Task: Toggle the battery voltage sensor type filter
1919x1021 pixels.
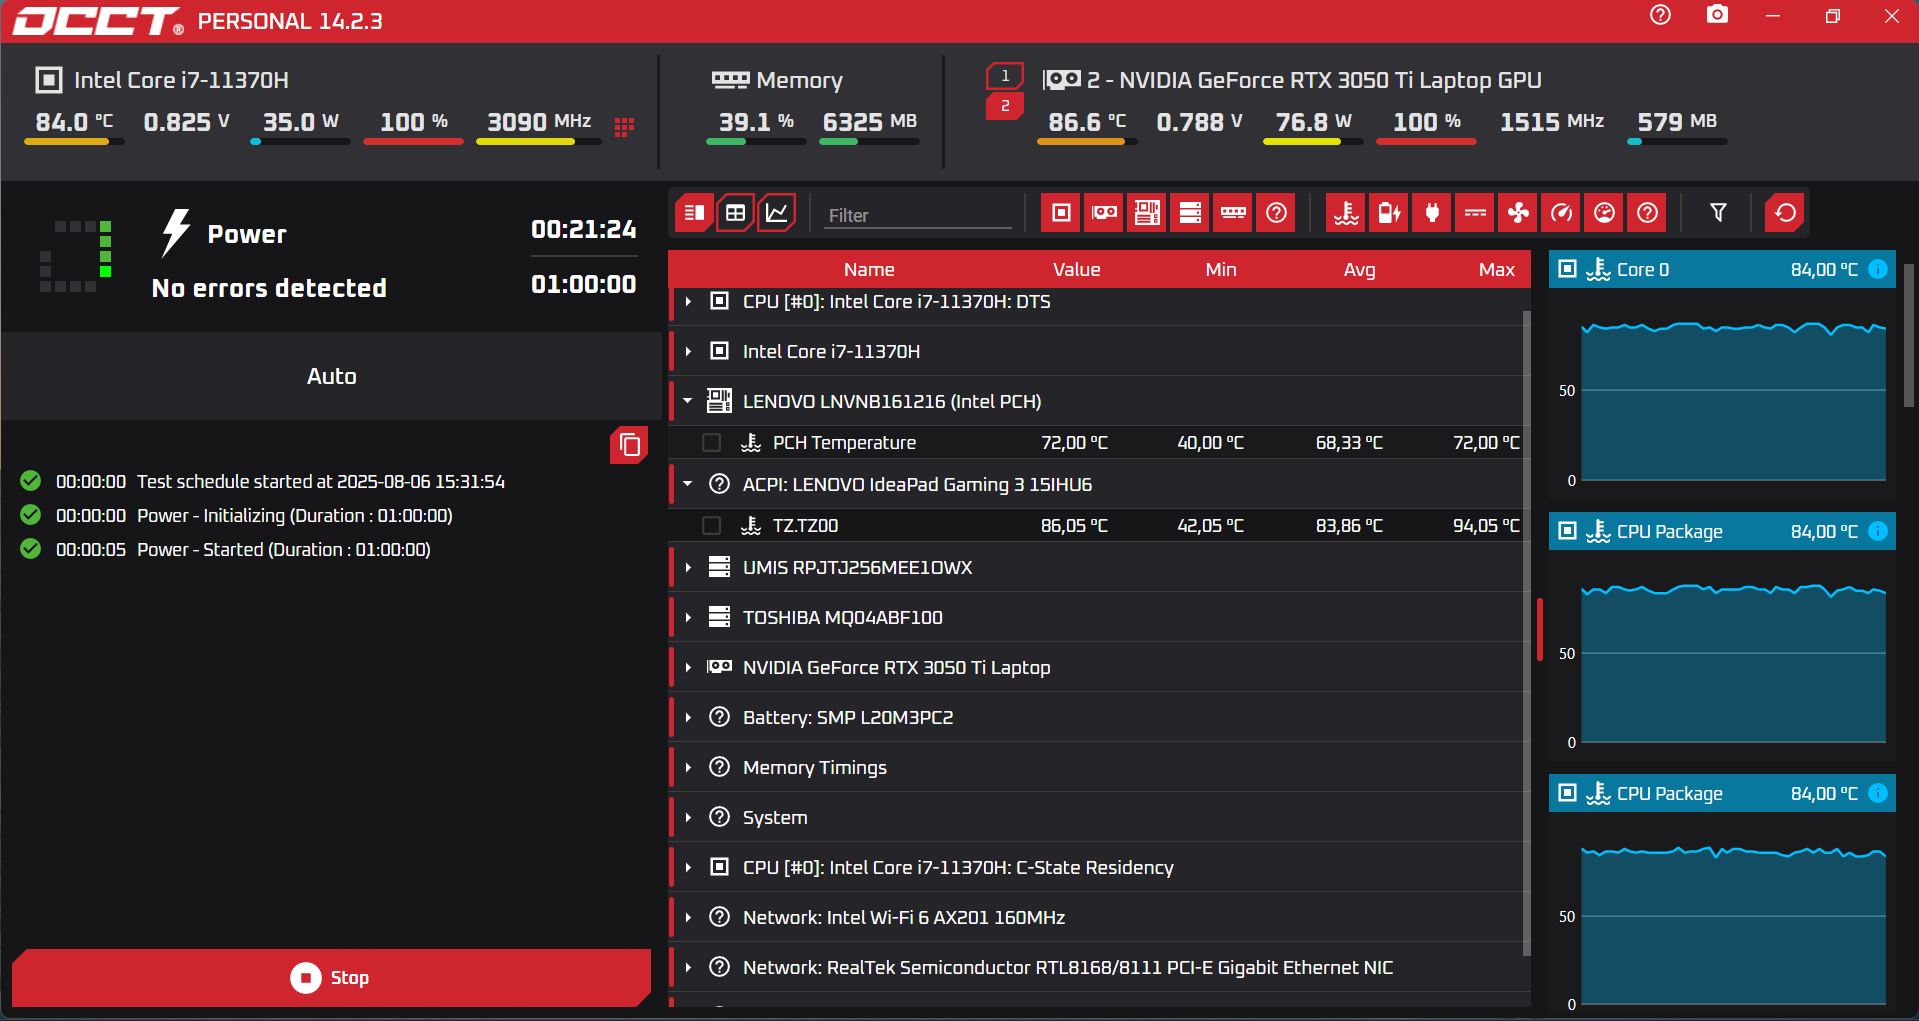Action: 1389,213
